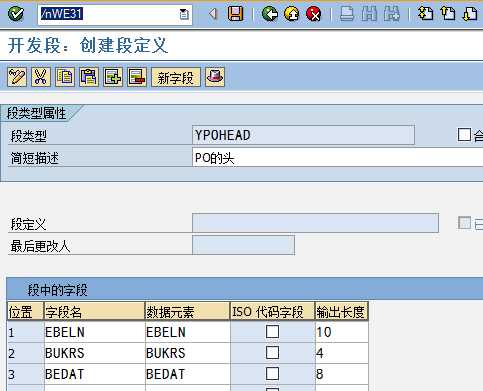Tick the ISO code checkbox in the EBELN row
483x391 pixels.
point(272,332)
